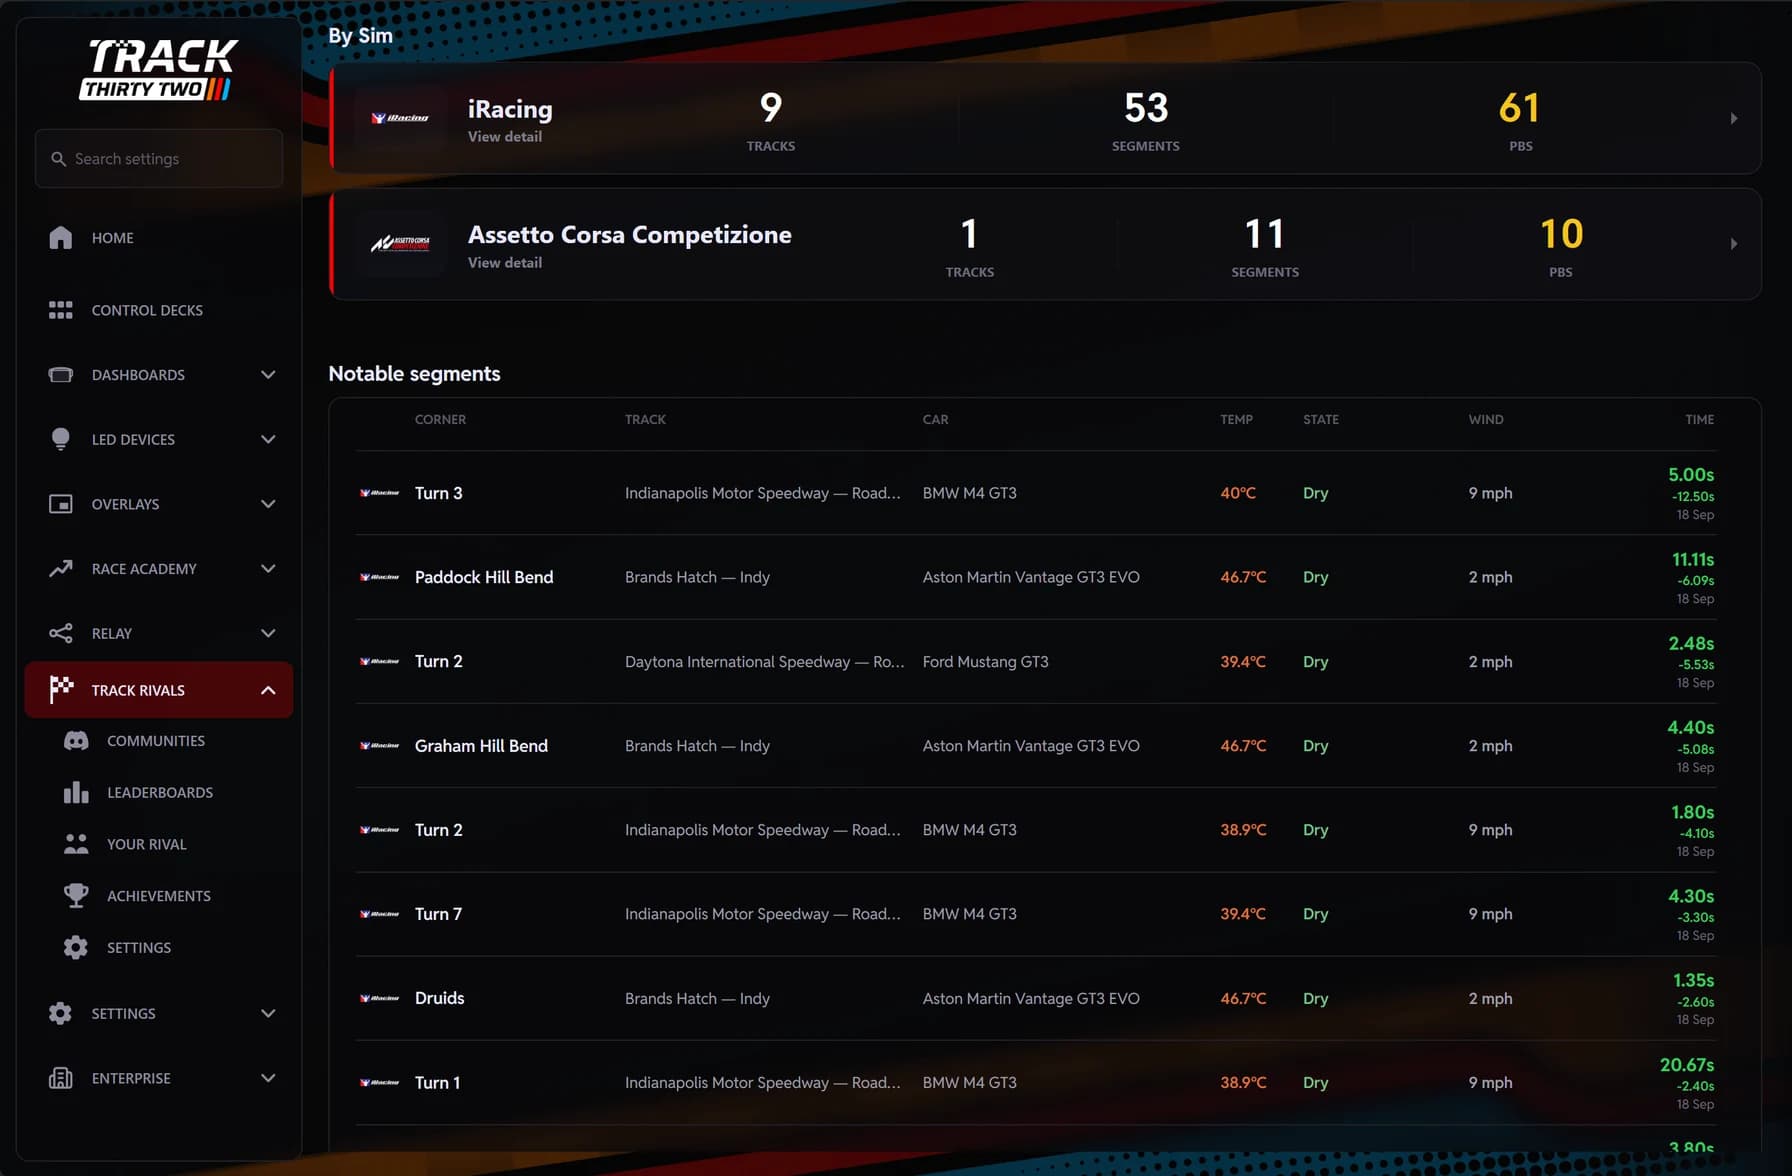The width and height of the screenshot is (1792, 1176).
Task: Click the LED Devices bulb icon
Action: click(60, 439)
